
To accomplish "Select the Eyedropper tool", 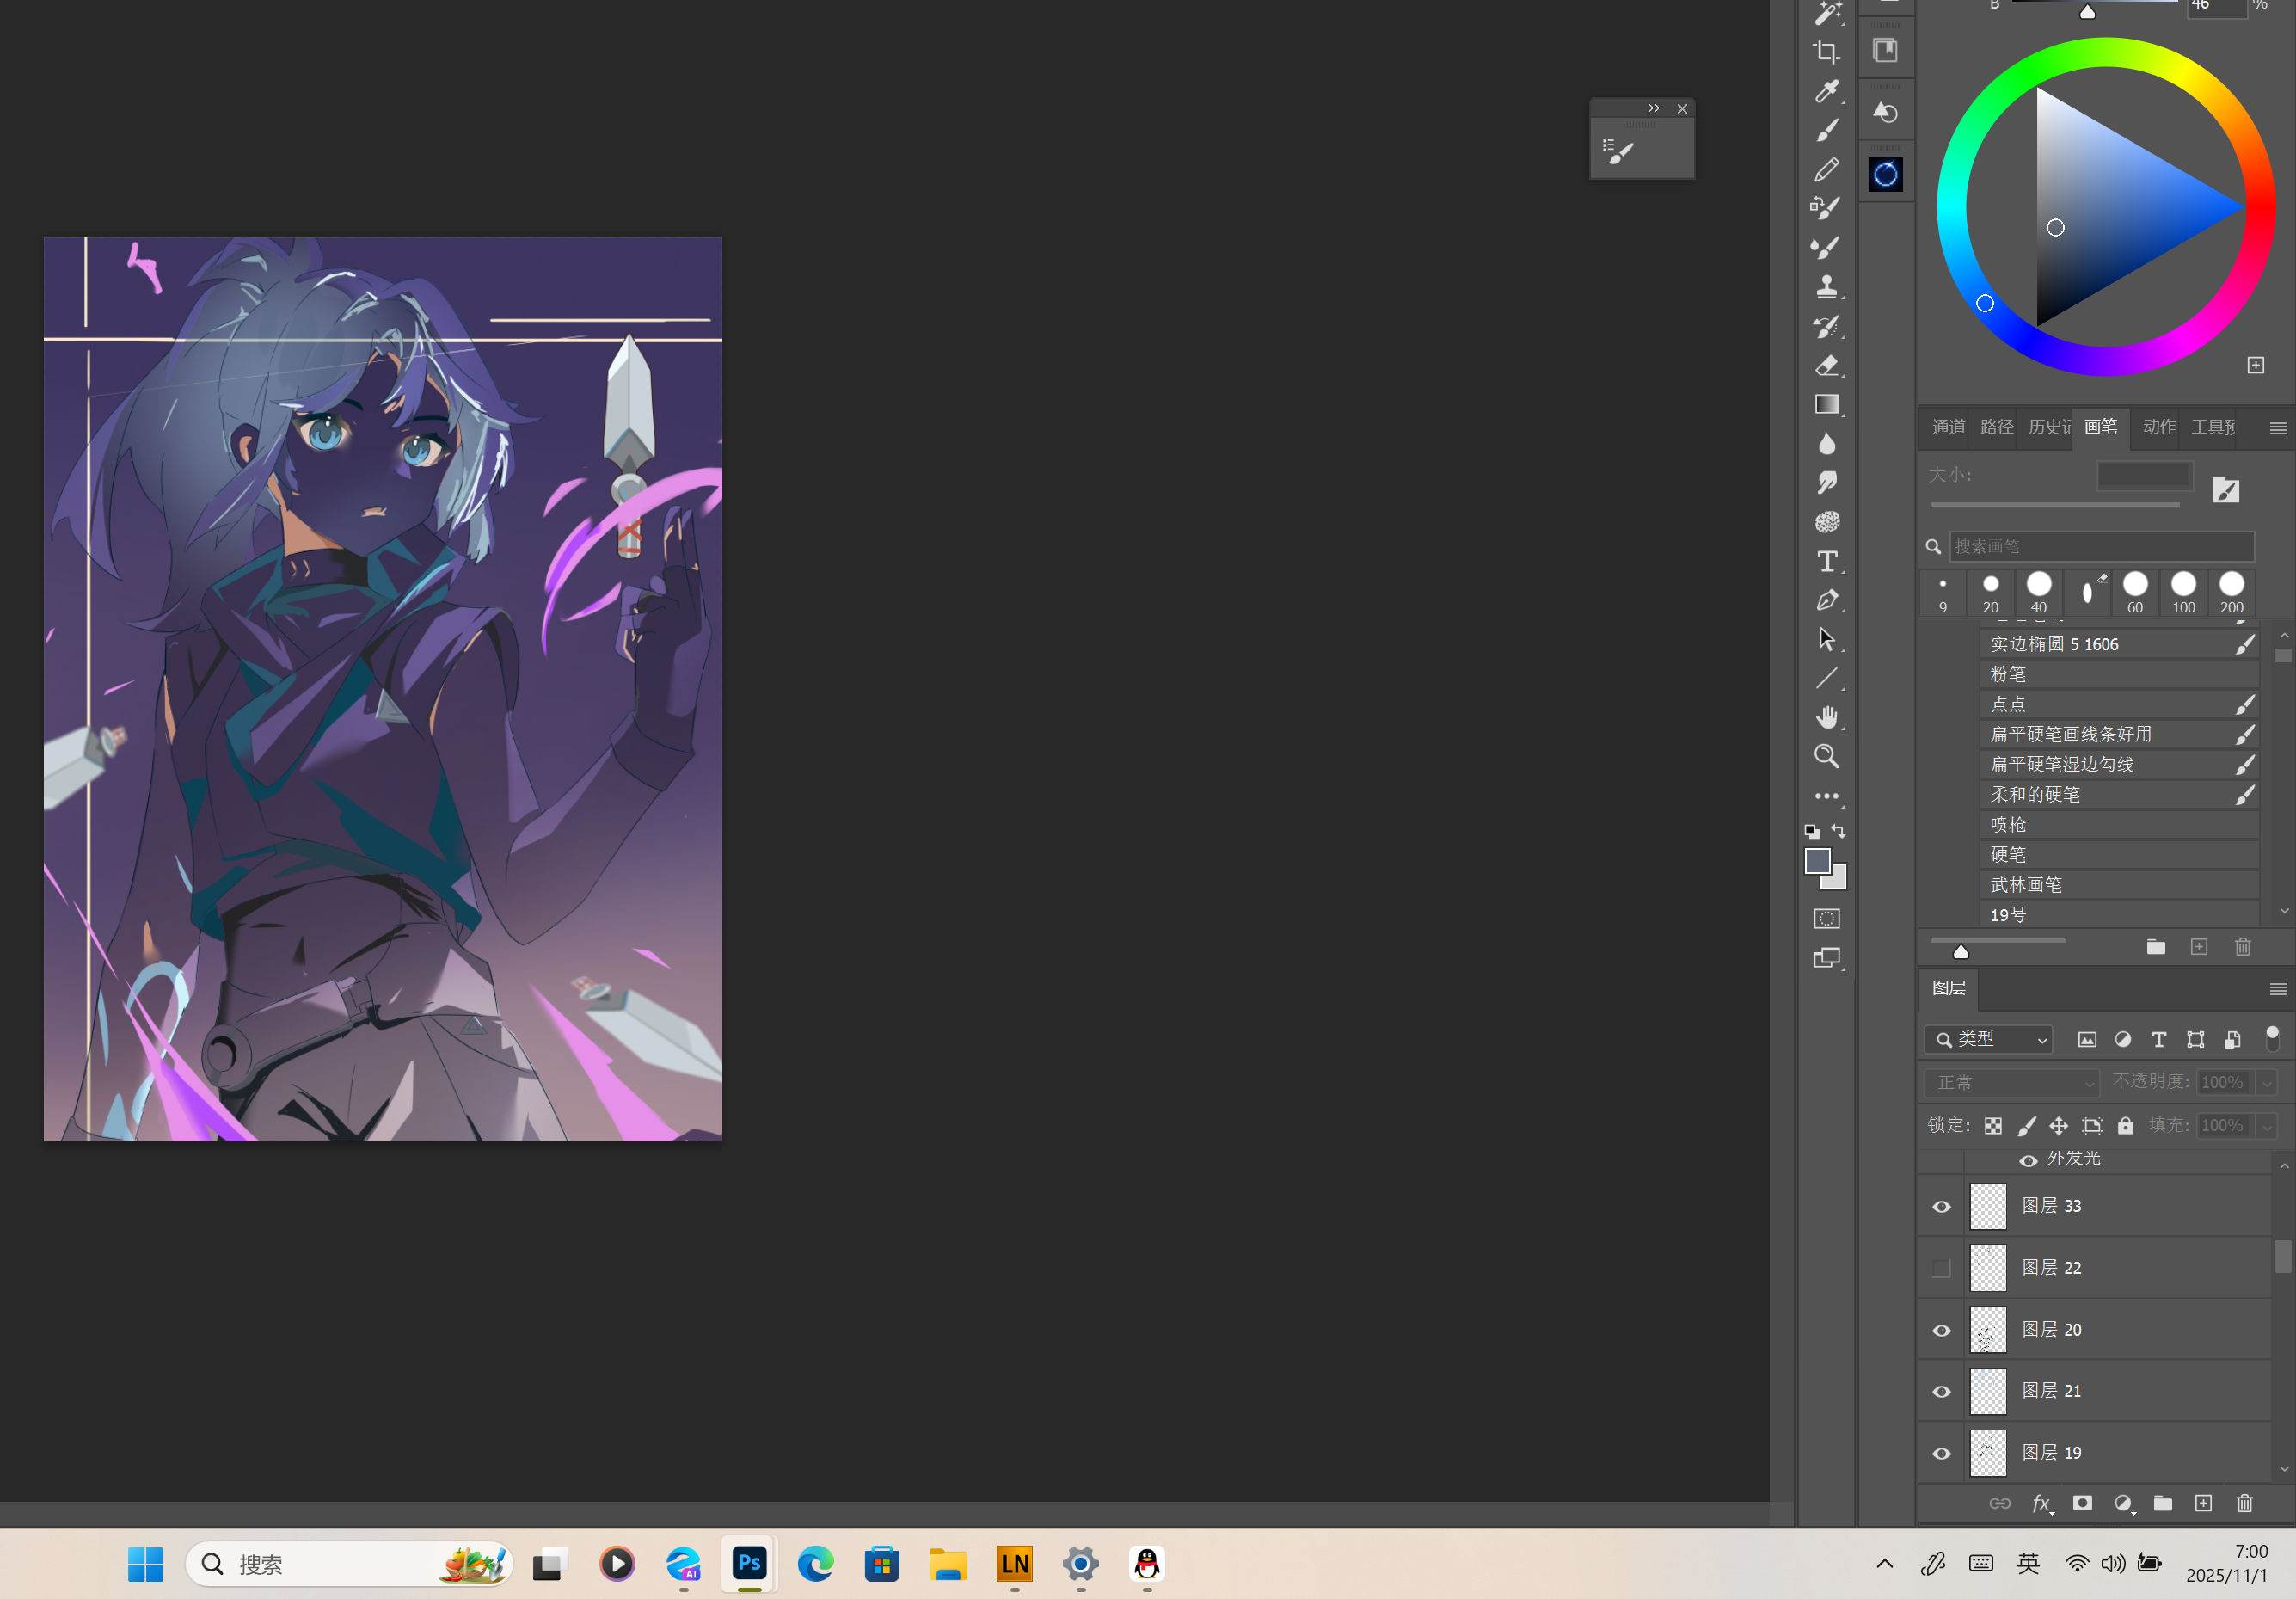I will (1826, 92).
